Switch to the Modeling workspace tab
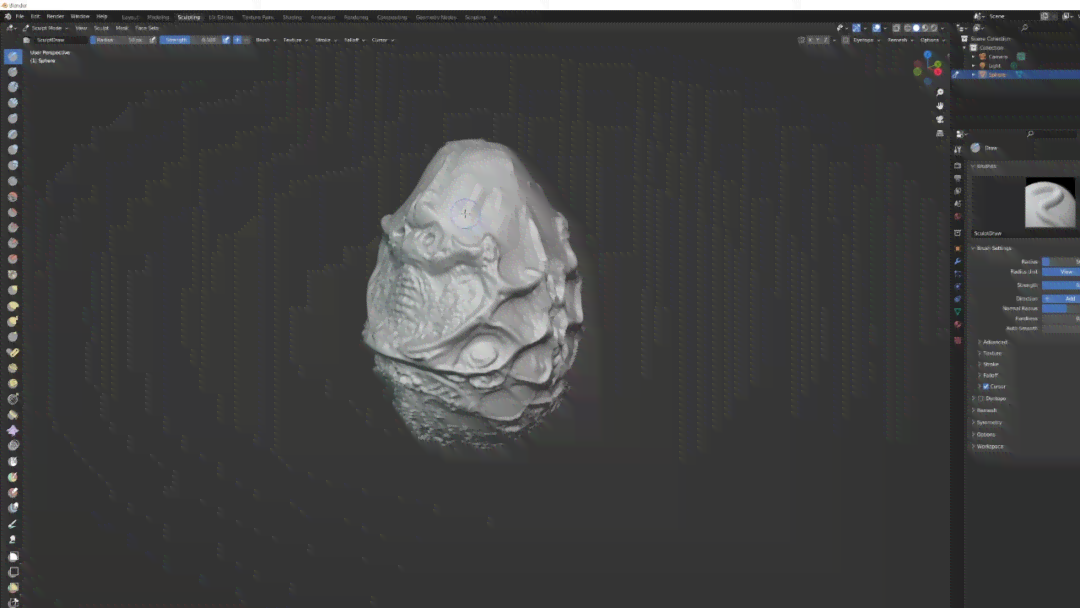This screenshot has width=1080, height=608. click(158, 17)
